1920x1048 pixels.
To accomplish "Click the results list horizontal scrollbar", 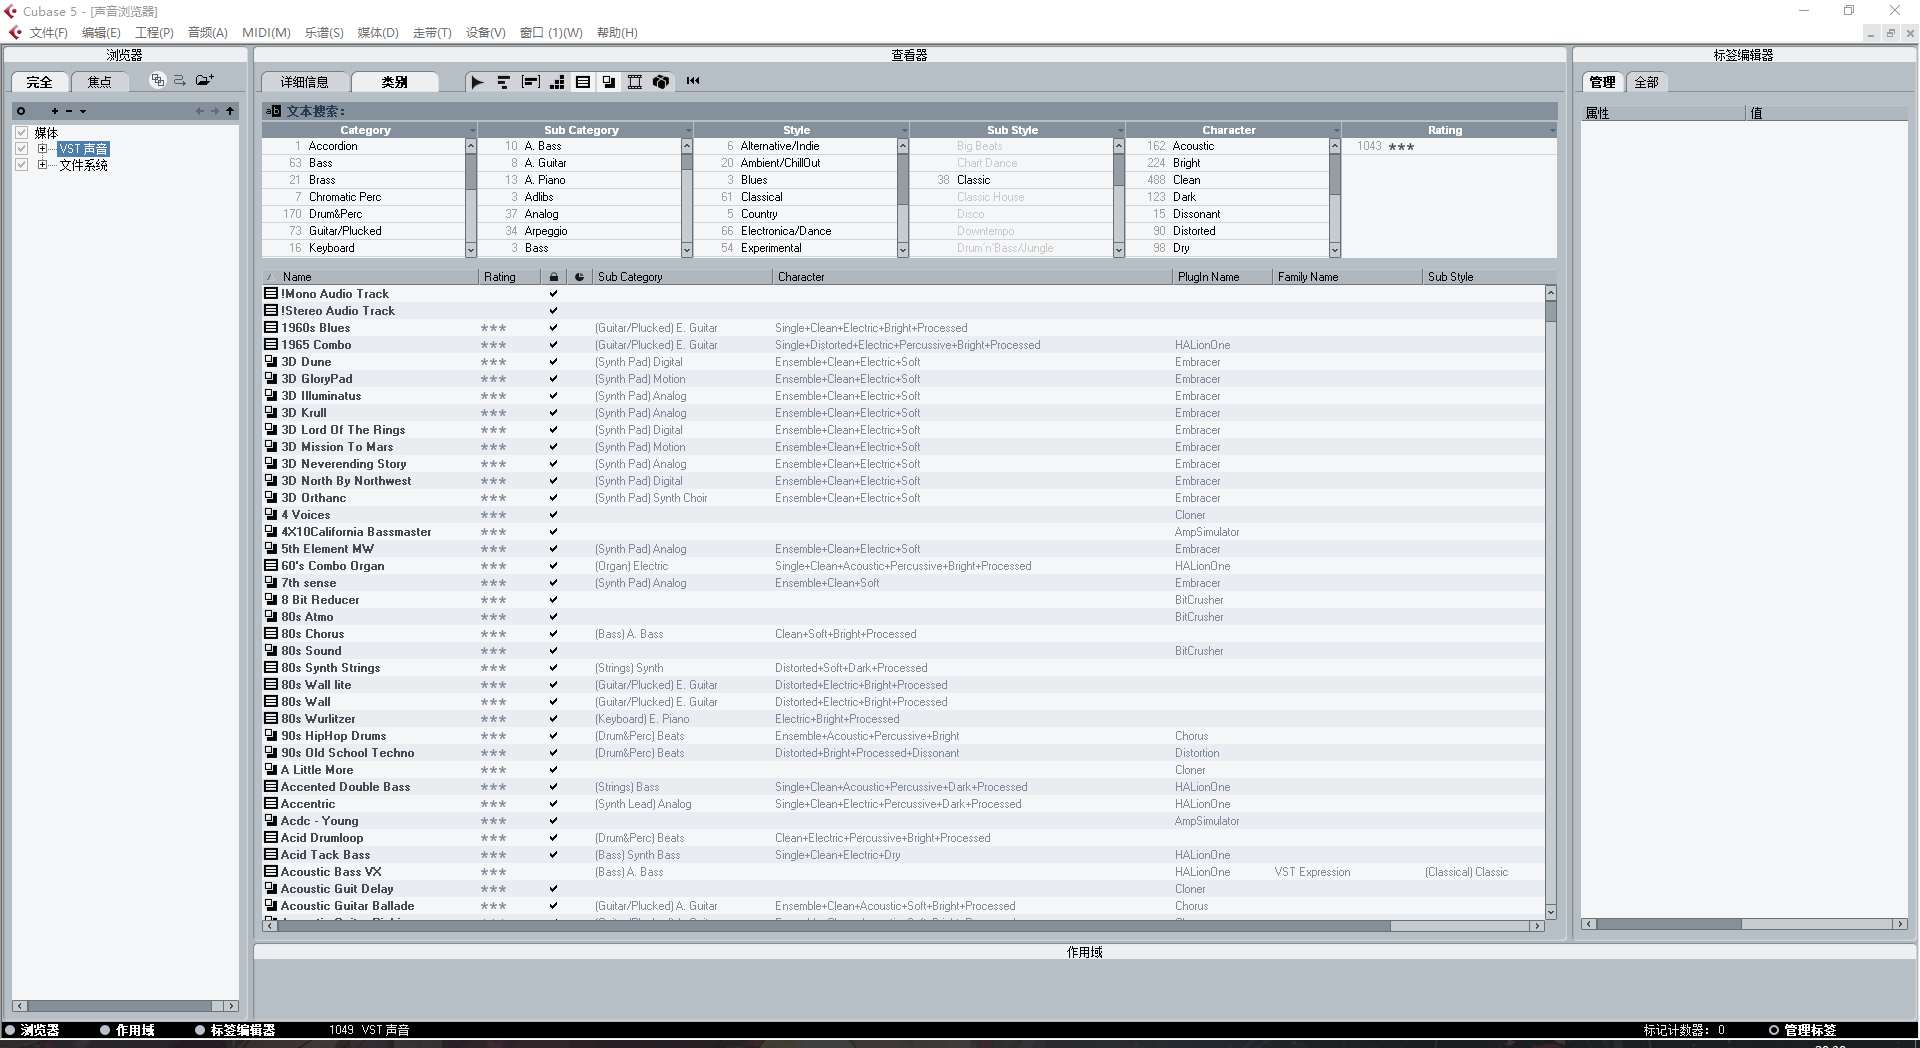I will pyautogui.click(x=904, y=926).
